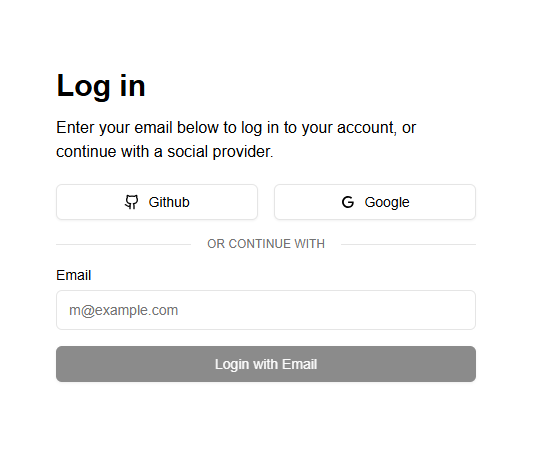Click the Google "G" logo icon

click(348, 202)
